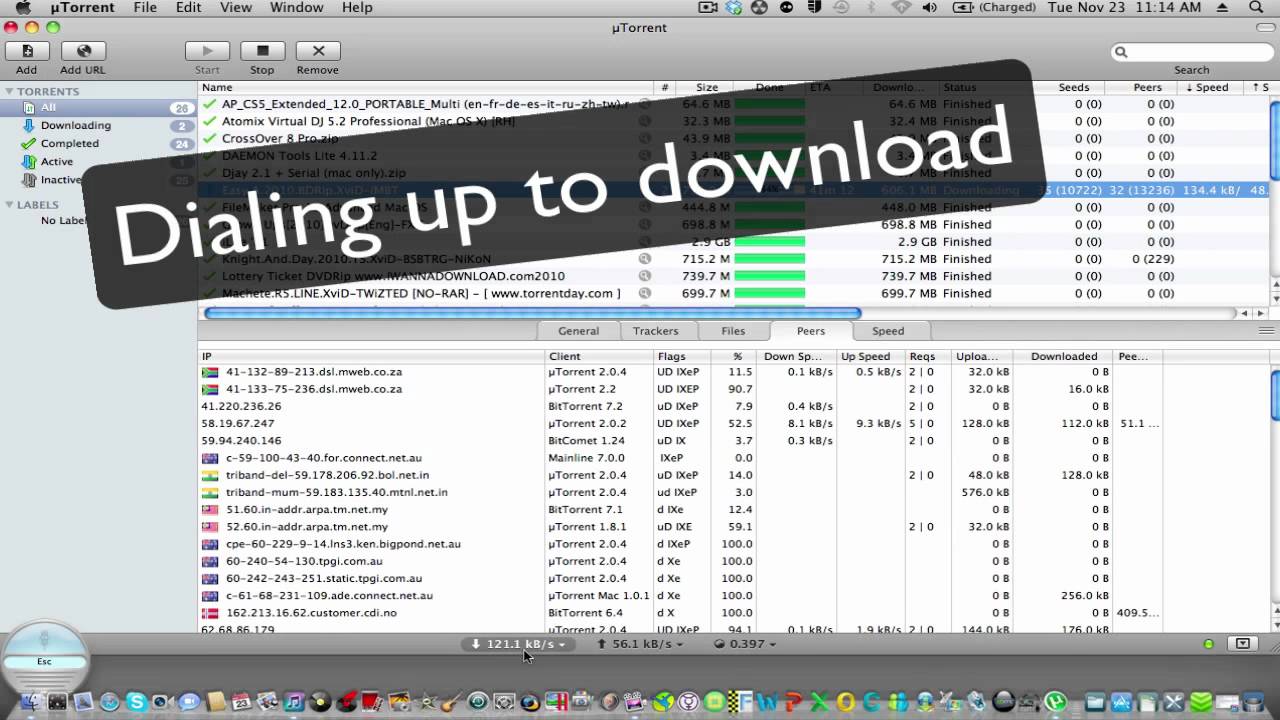
Task: Click the Add torrent toolbar icon
Action: [x=27, y=51]
